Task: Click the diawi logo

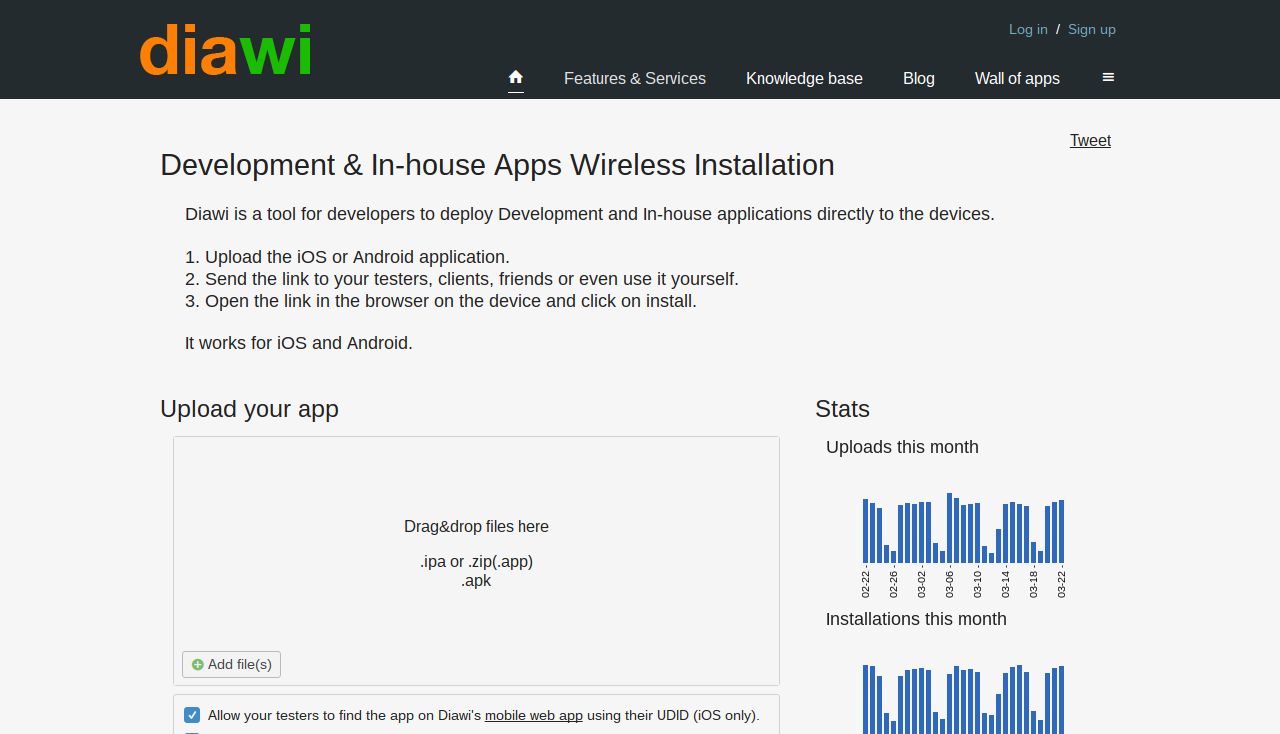Action: [x=226, y=50]
